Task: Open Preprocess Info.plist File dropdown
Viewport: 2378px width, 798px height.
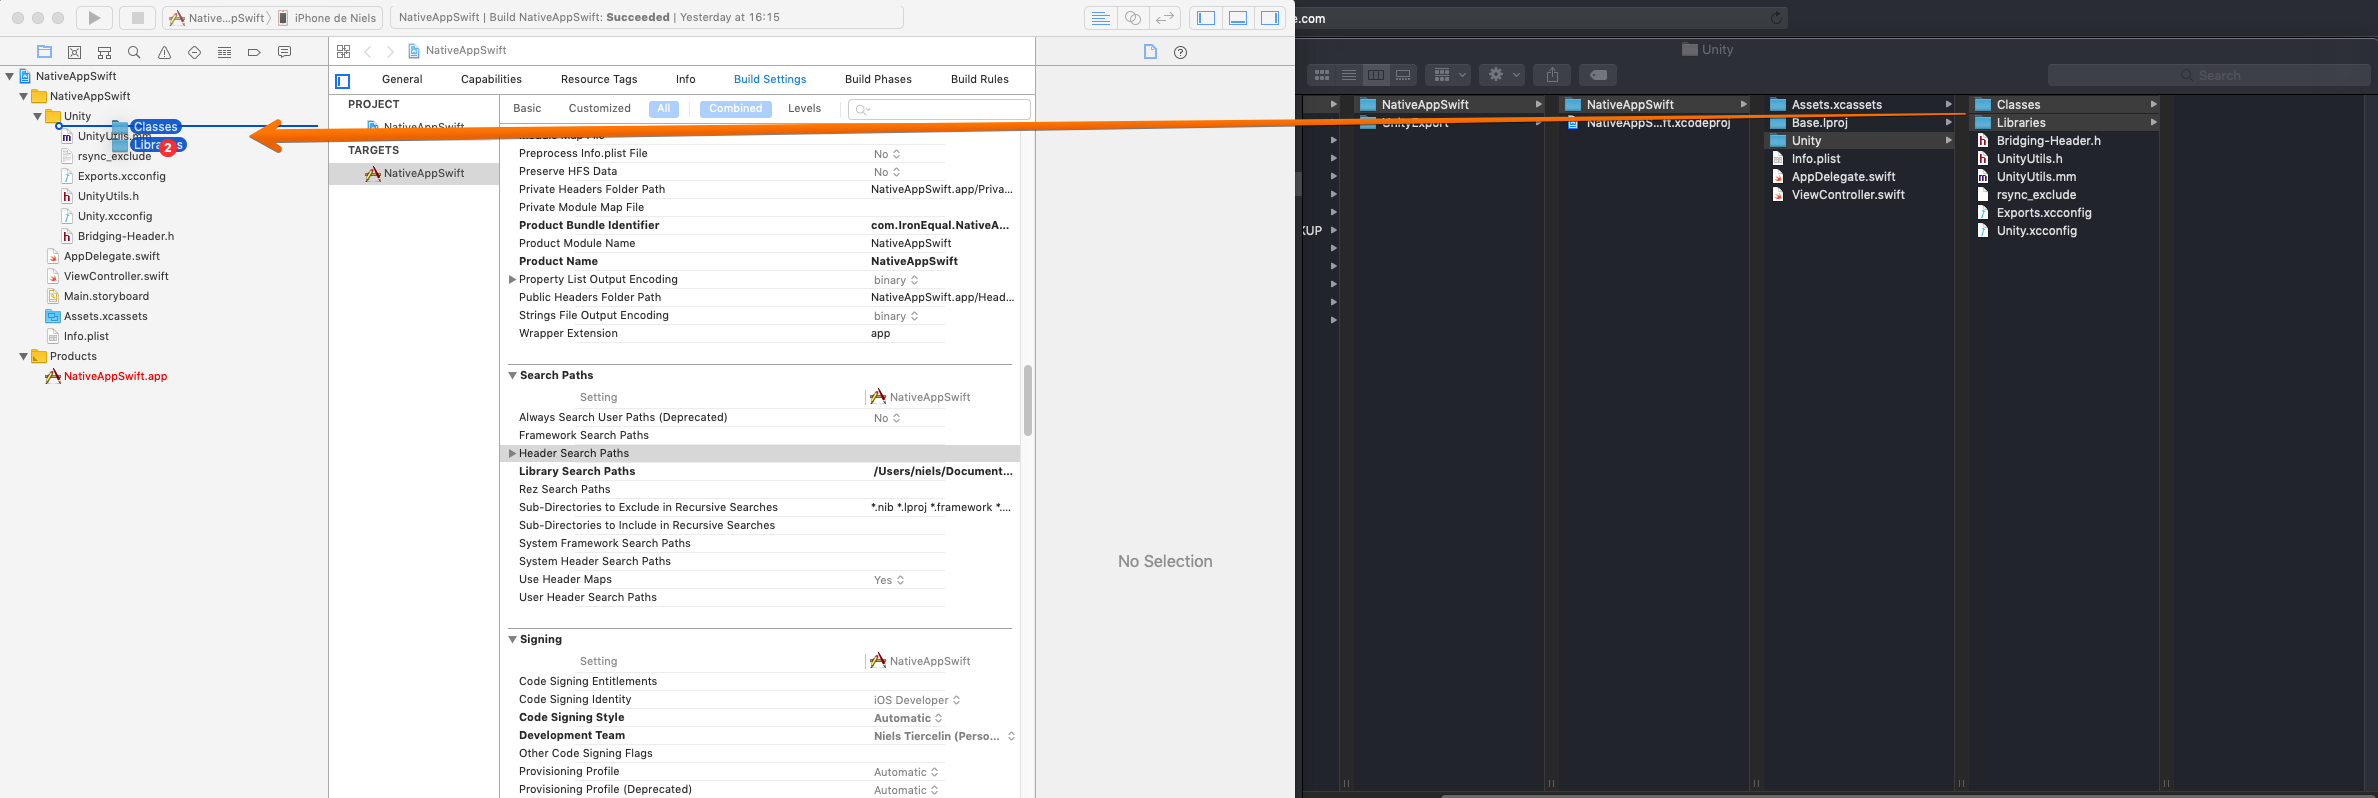Action: click(887, 154)
